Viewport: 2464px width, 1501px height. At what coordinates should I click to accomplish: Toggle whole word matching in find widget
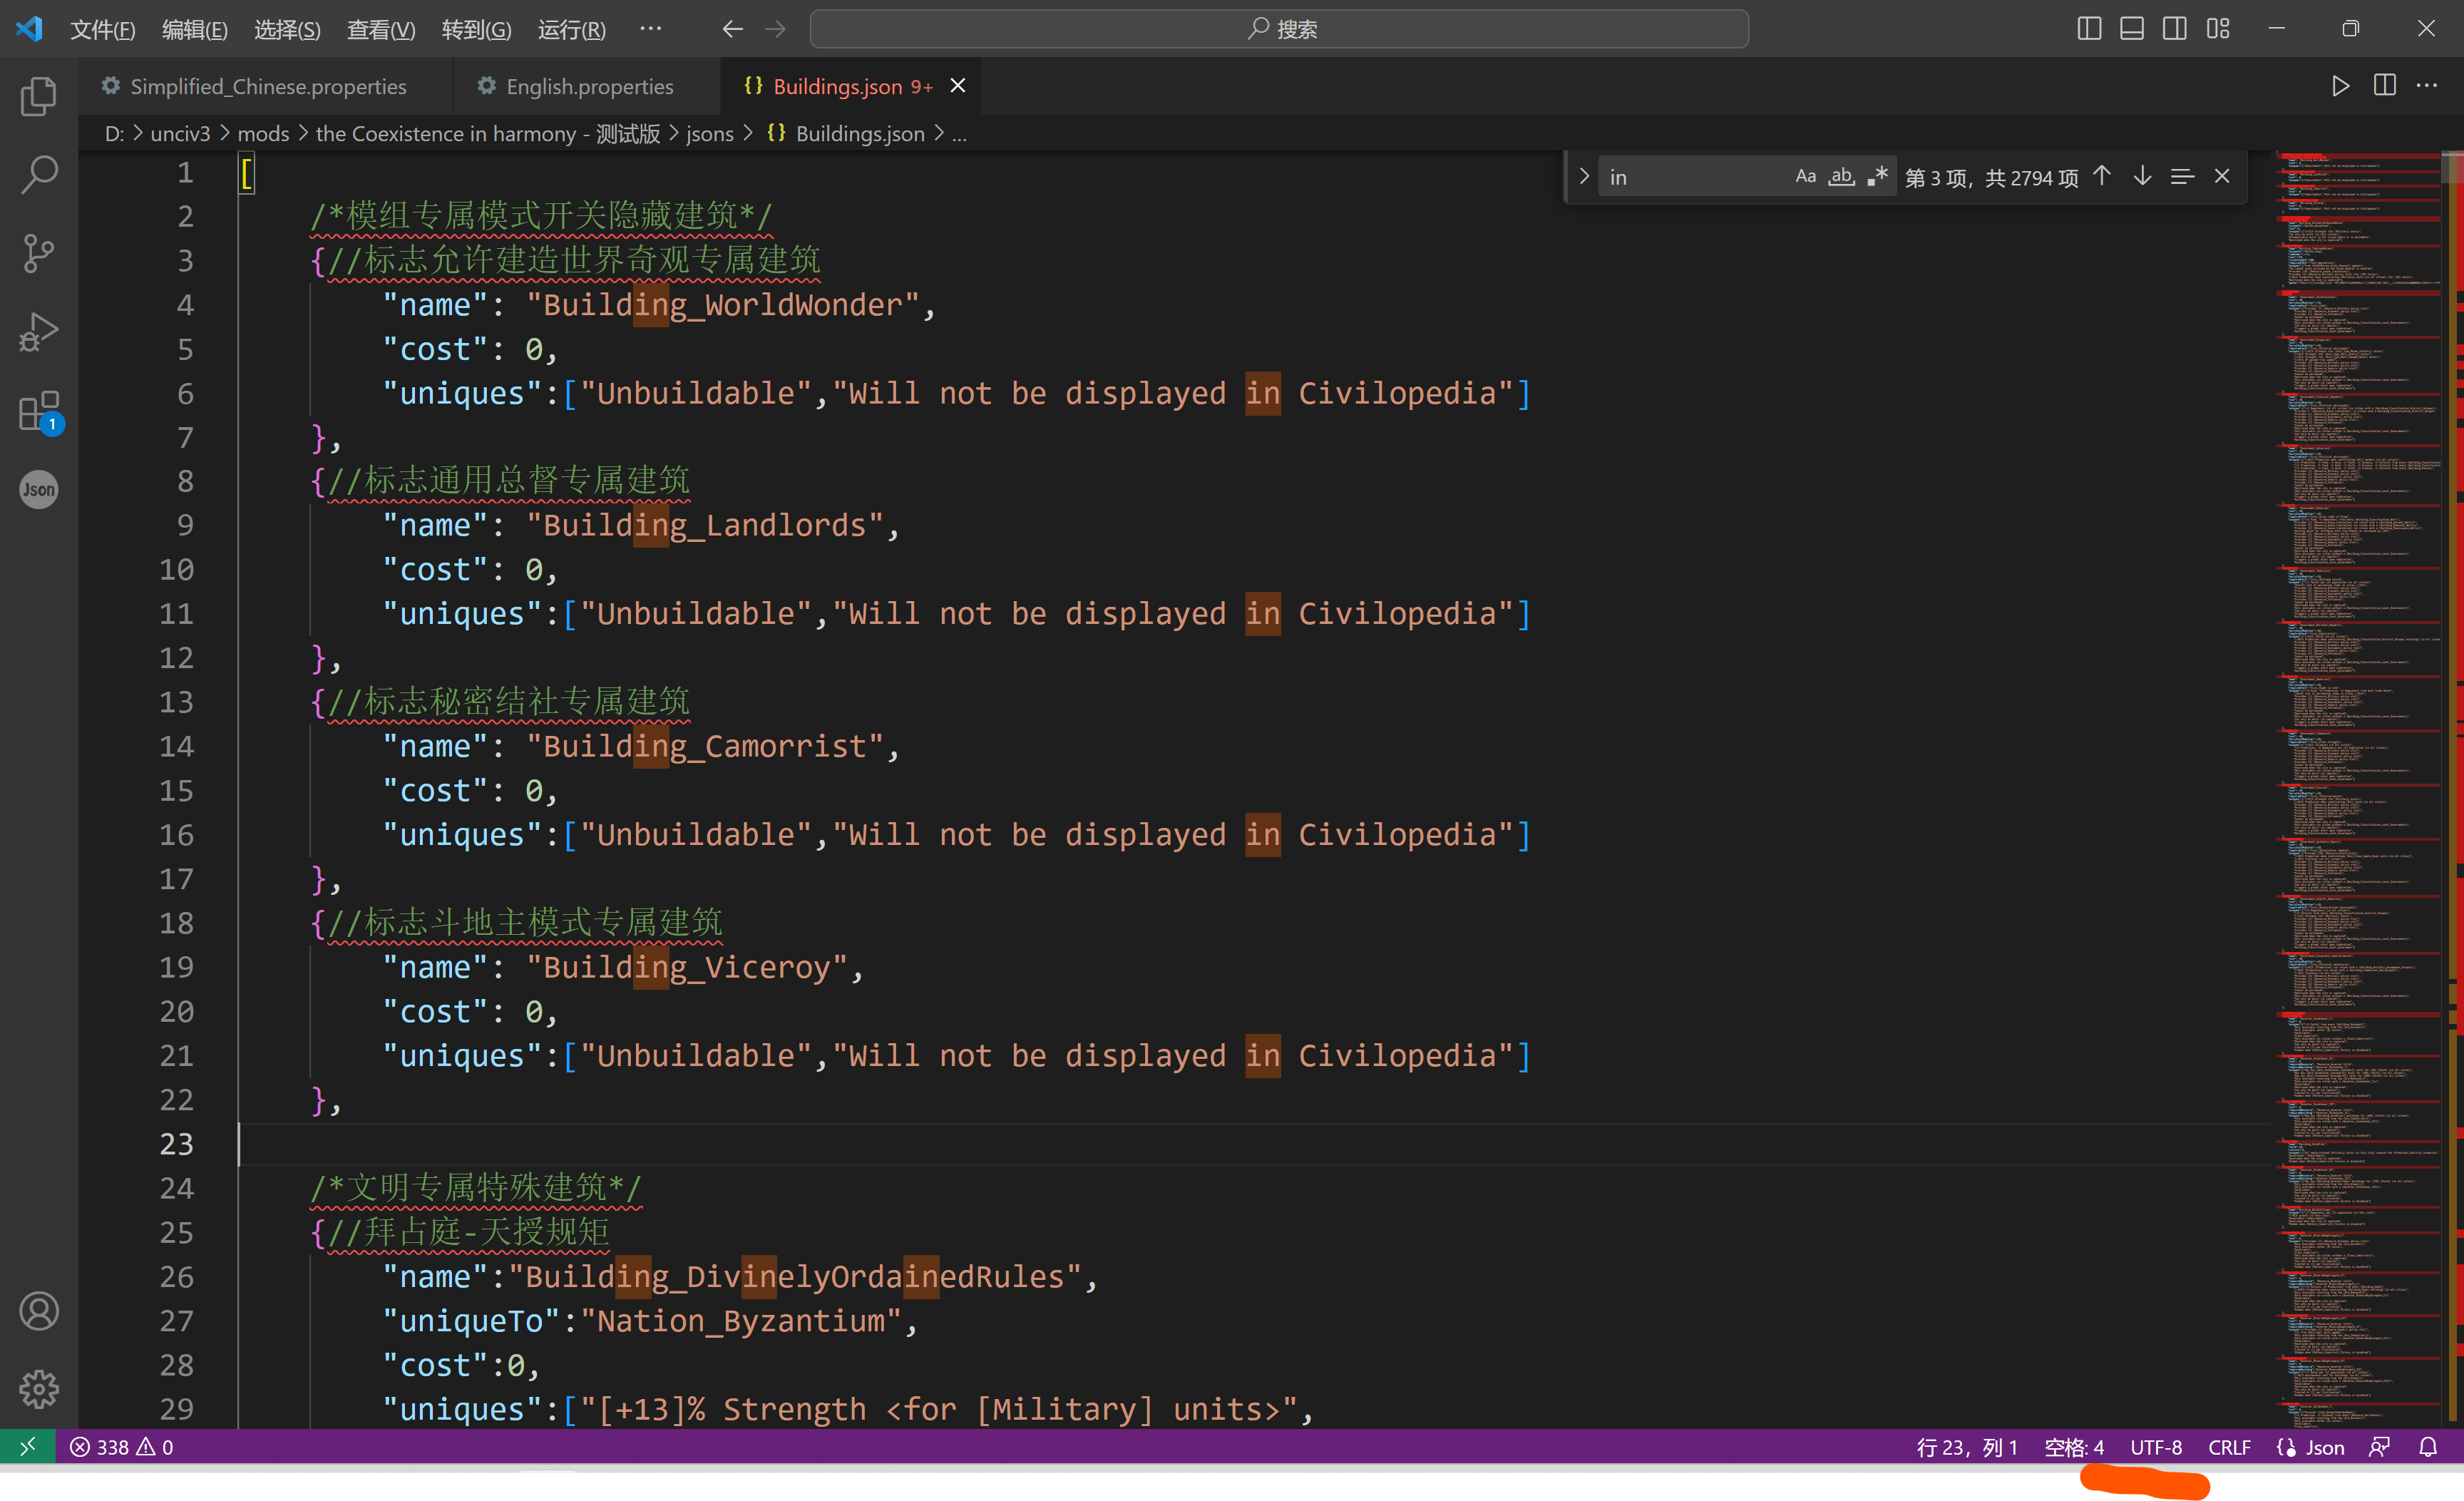[1841, 176]
